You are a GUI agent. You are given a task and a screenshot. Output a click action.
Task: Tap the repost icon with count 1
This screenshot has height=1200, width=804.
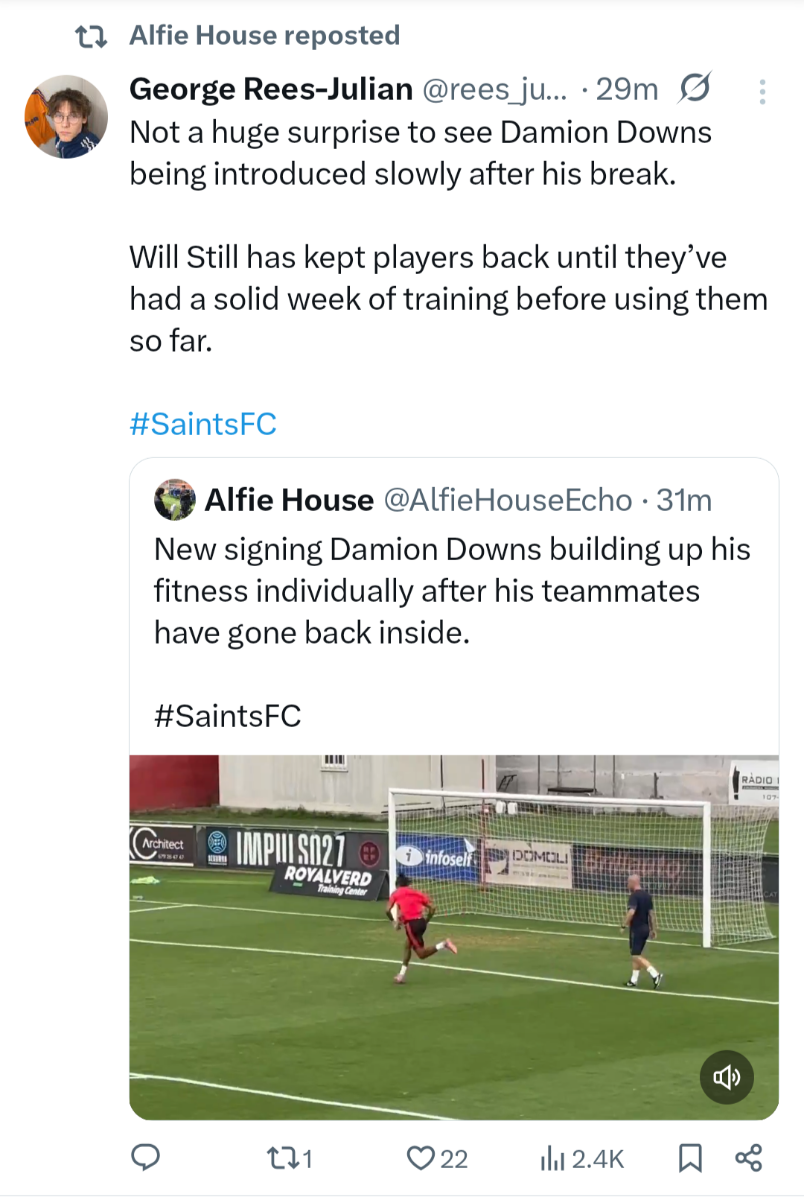point(293,1158)
